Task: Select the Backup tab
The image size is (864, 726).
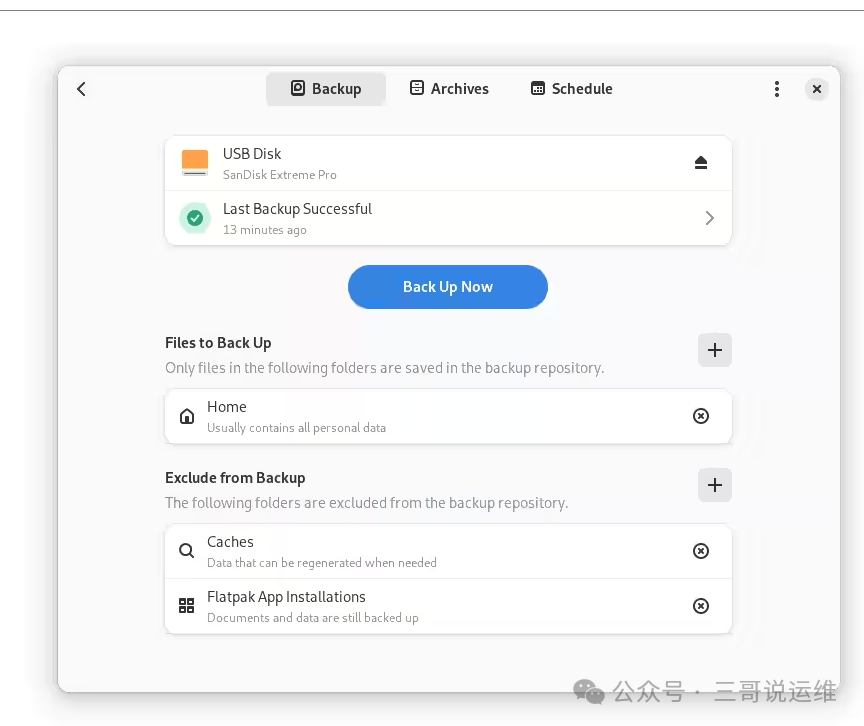Action: point(326,89)
